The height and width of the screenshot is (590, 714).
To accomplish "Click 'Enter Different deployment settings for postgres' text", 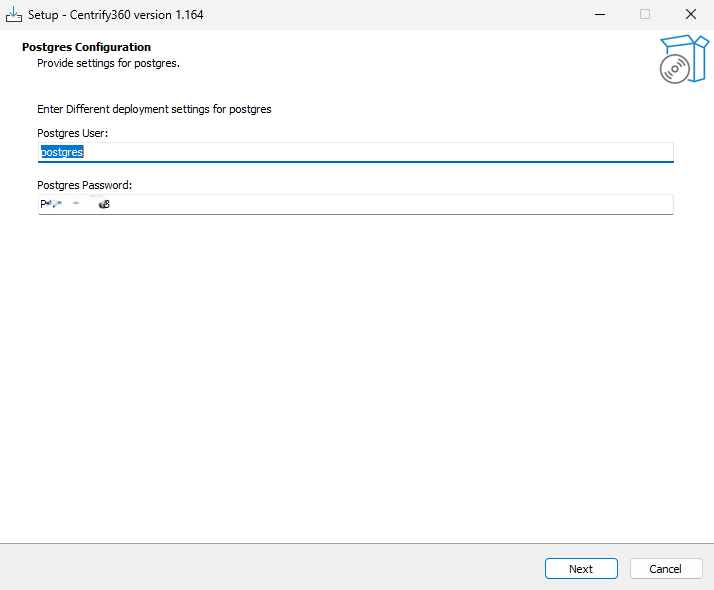I will [154, 109].
